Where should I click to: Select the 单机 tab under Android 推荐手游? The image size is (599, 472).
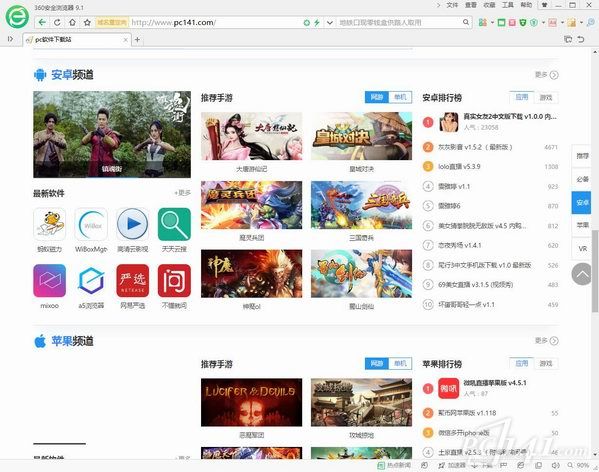tap(400, 97)
